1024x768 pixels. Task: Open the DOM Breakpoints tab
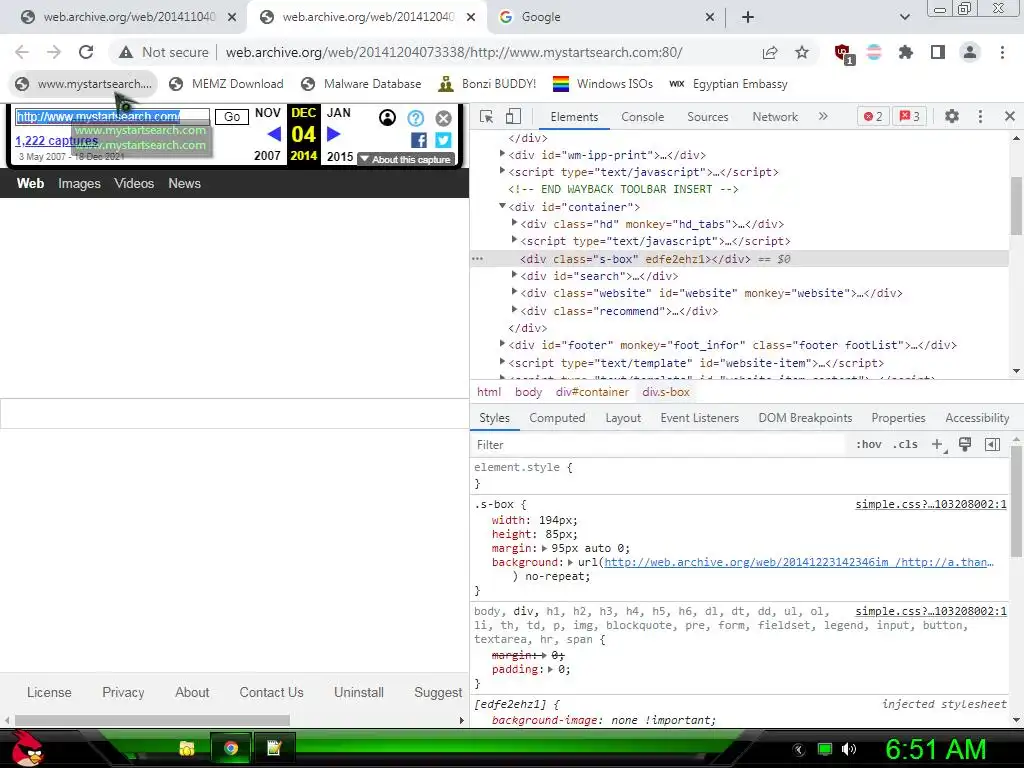(x=805, y=418)
